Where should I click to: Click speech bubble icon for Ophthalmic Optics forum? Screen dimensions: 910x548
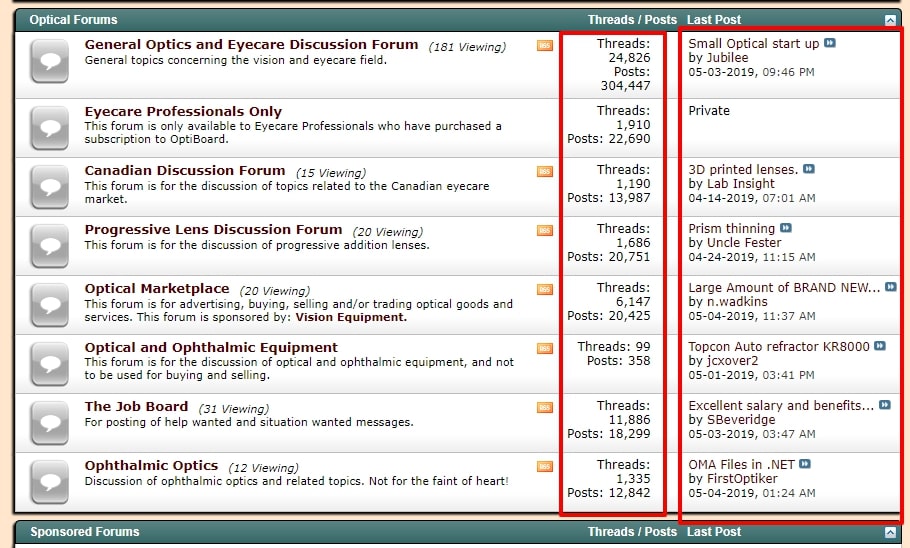[49, 481]
